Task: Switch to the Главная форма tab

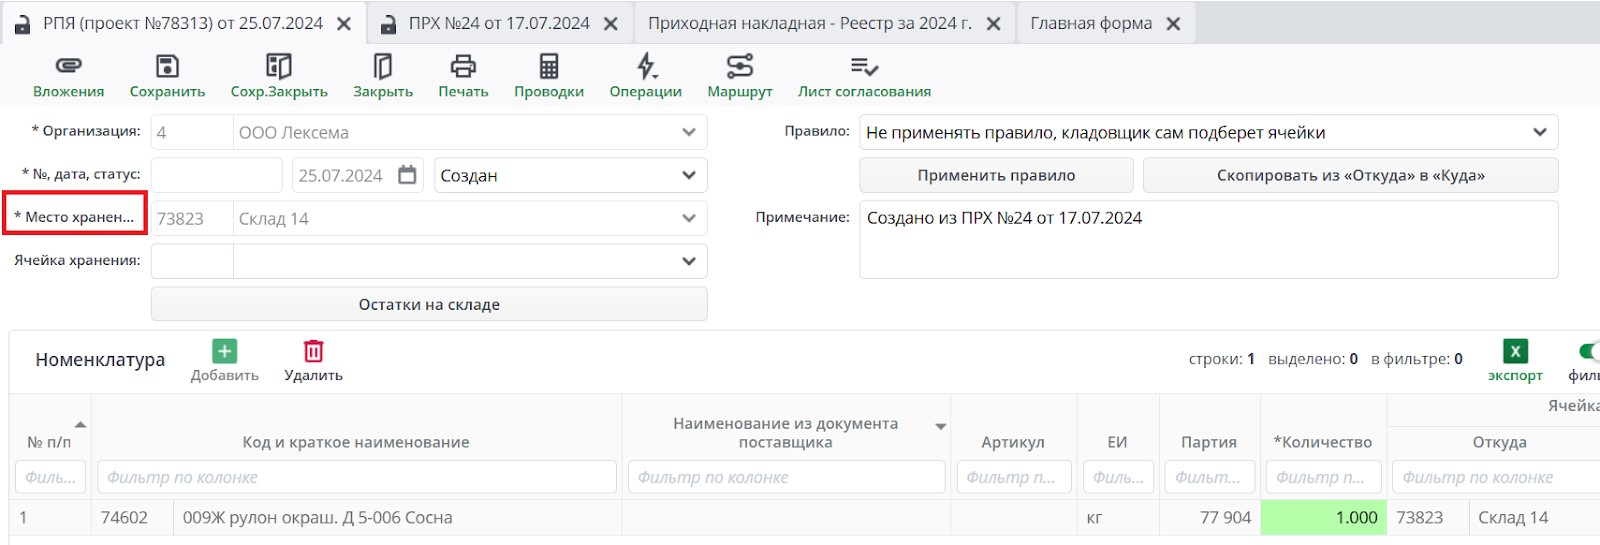Action: click(1090, 23)
